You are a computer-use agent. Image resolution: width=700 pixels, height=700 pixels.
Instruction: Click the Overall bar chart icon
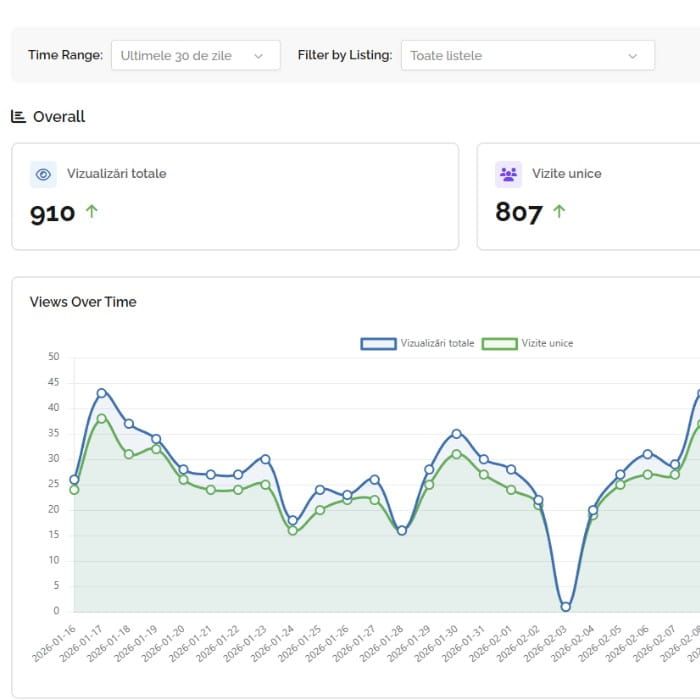click(x=18, y=116)
